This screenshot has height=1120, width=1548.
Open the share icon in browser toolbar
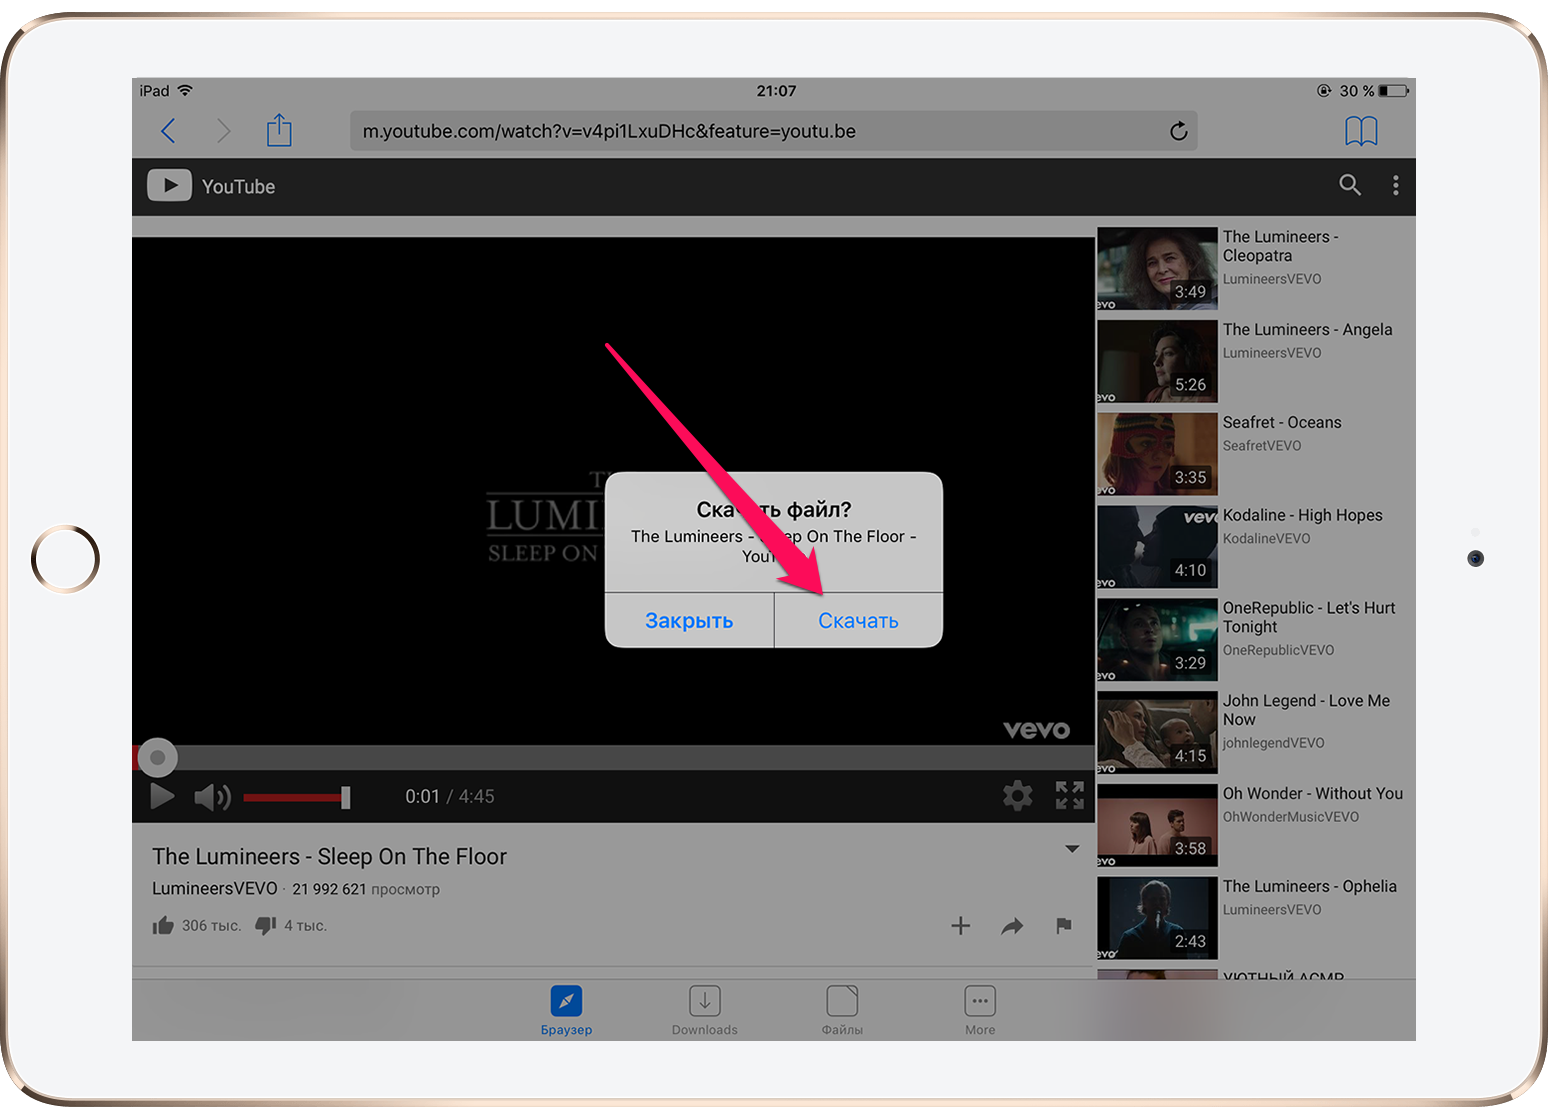click(279, 131)
